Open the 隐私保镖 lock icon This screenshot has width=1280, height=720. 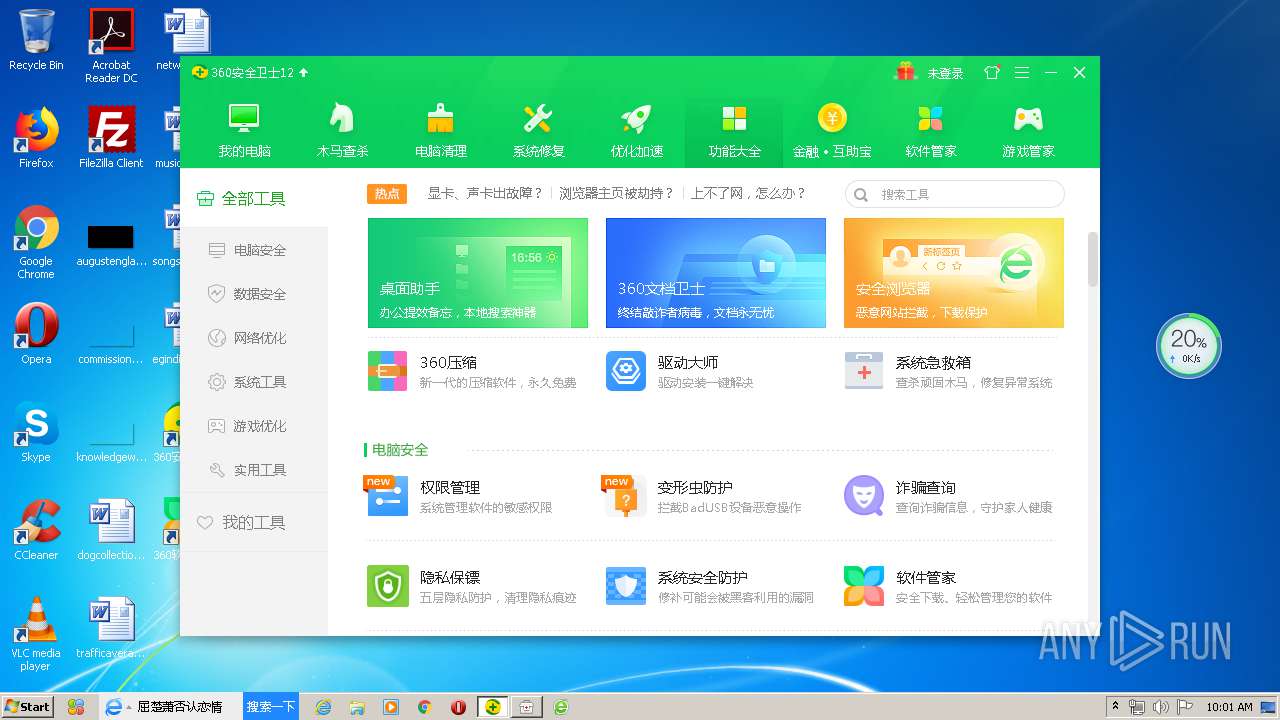pos(387,586)
